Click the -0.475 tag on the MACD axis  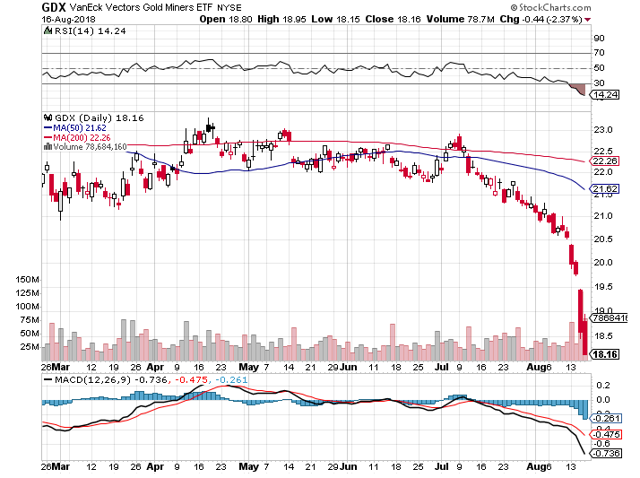[606, 434]
